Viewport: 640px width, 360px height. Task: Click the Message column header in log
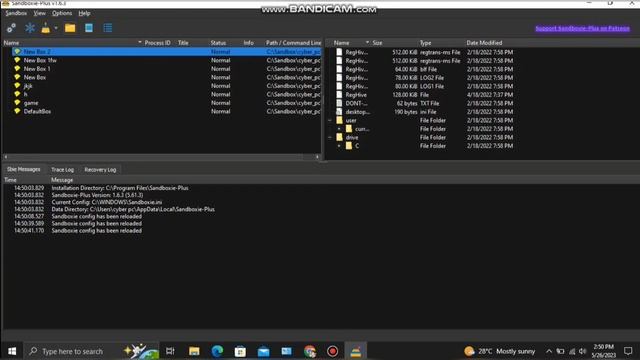(62, 180)
